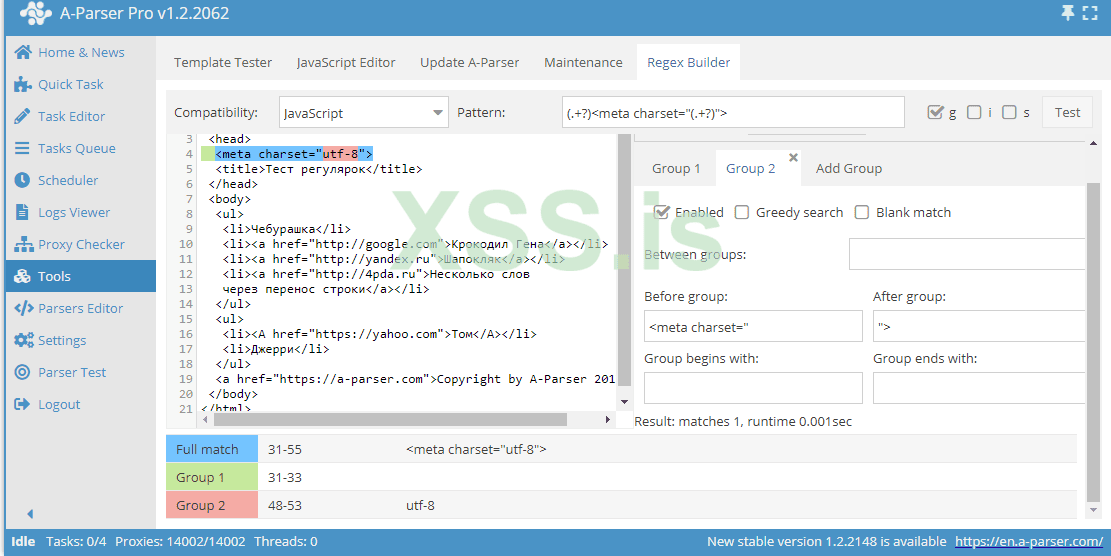The height and width of the screenshot is (556, 1111).
Task: Click the Proxy Checker network icon
Action: (x=23, y=244)
